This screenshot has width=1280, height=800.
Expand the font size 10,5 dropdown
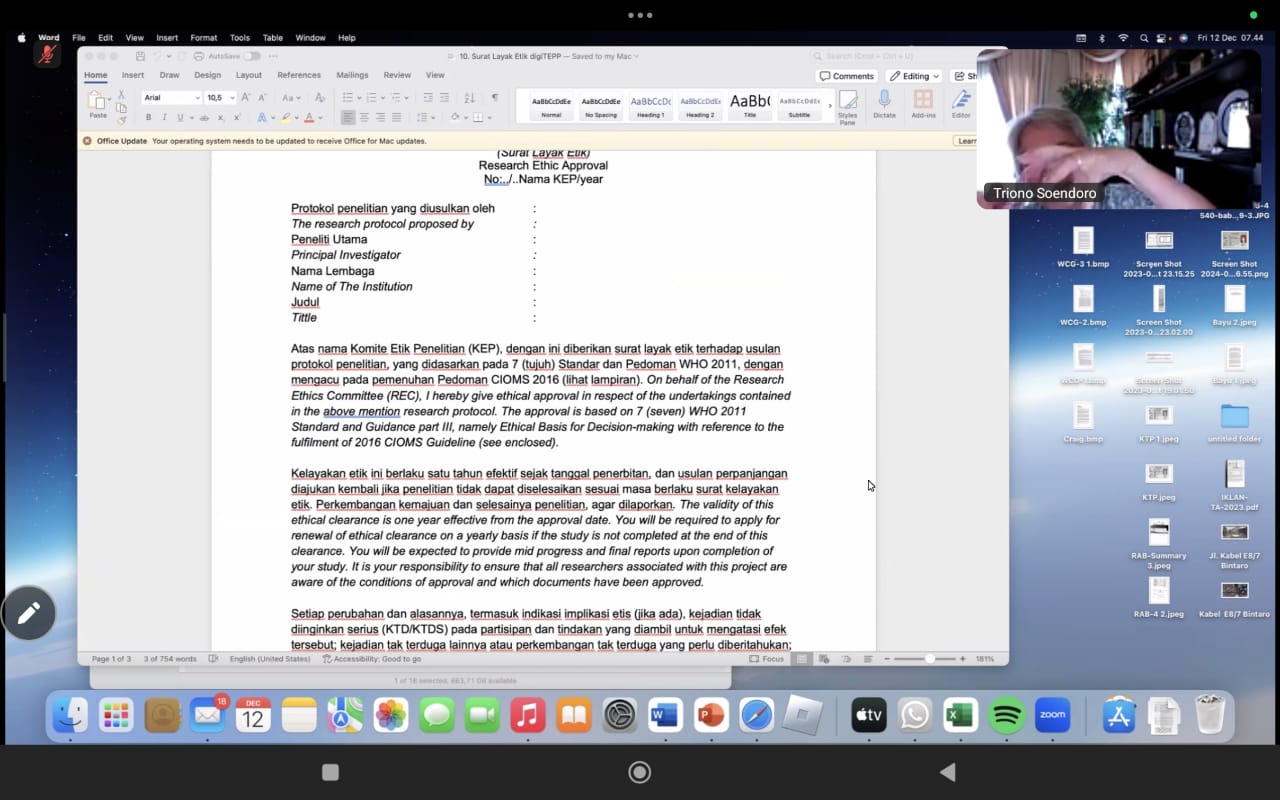[x=232, y=98]
